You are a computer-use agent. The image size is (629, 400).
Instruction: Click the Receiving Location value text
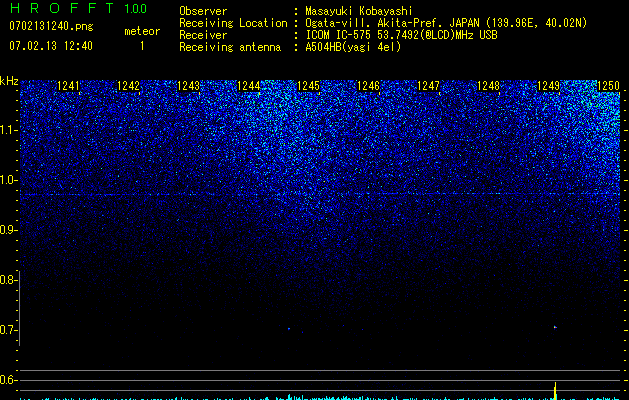point(446,23)
